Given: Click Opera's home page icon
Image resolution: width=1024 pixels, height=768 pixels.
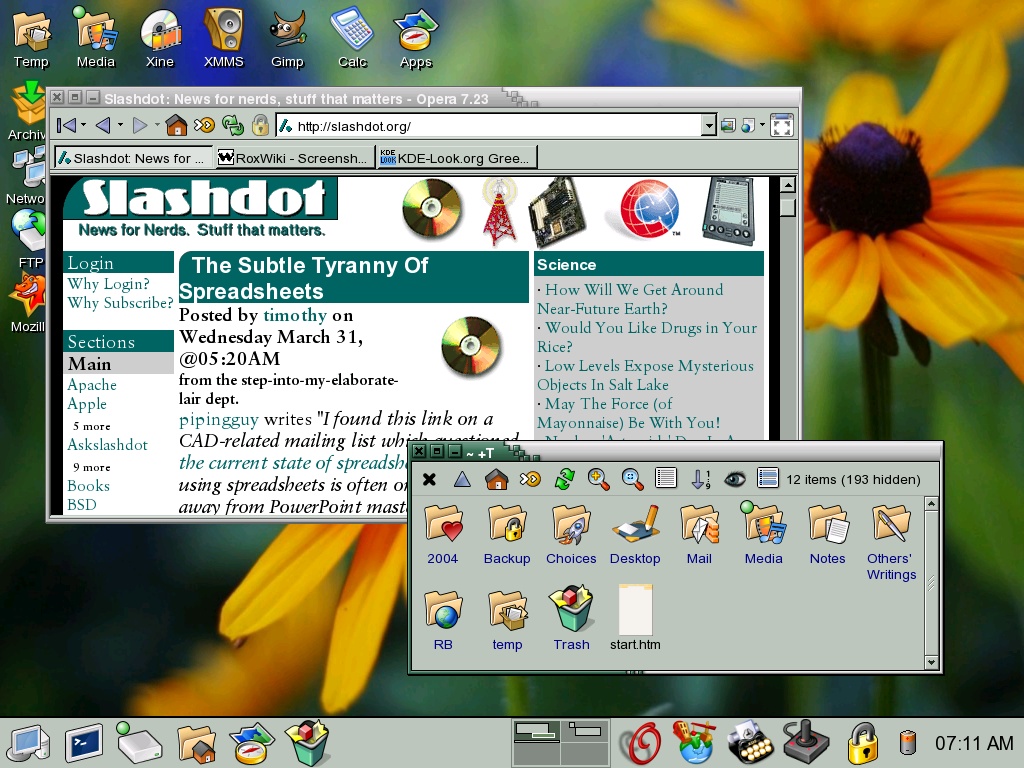Looking at the screenshot, I should pos(176,125).
